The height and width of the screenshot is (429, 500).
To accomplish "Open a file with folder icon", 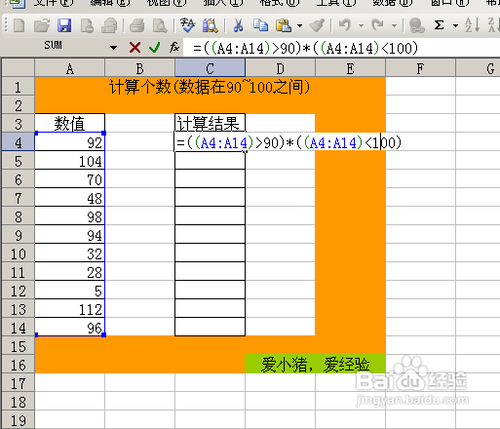I will [42, 26].
